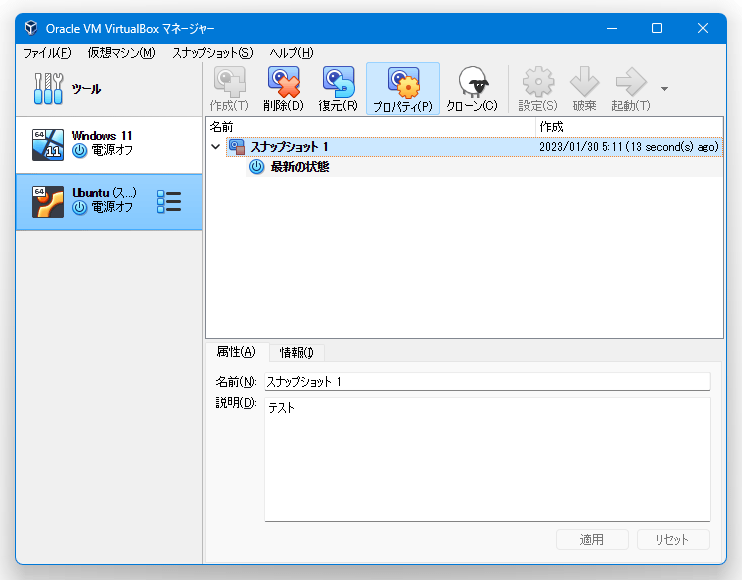Toggle the プロパティ(P) properties pane

point(403,89)
